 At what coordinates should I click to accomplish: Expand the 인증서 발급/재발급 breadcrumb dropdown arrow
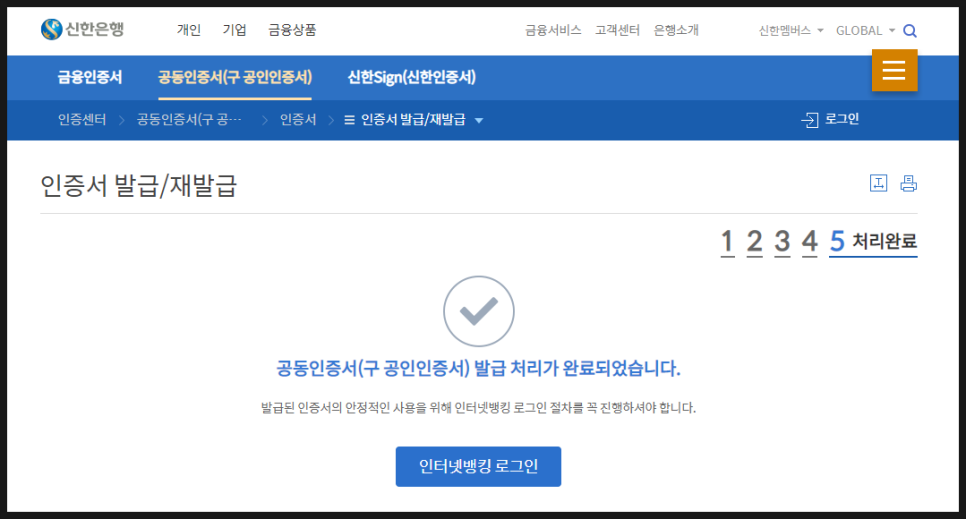(x=479, y=120)
